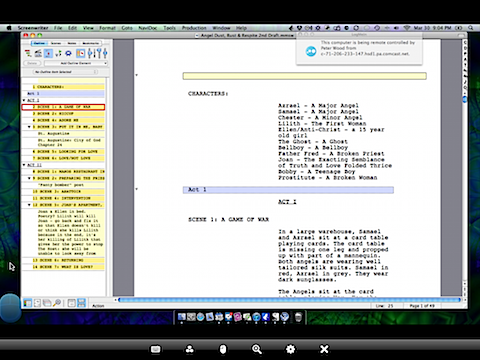Open the Apple menu
This screenshot has width=480, height=360.
(9, 28)
